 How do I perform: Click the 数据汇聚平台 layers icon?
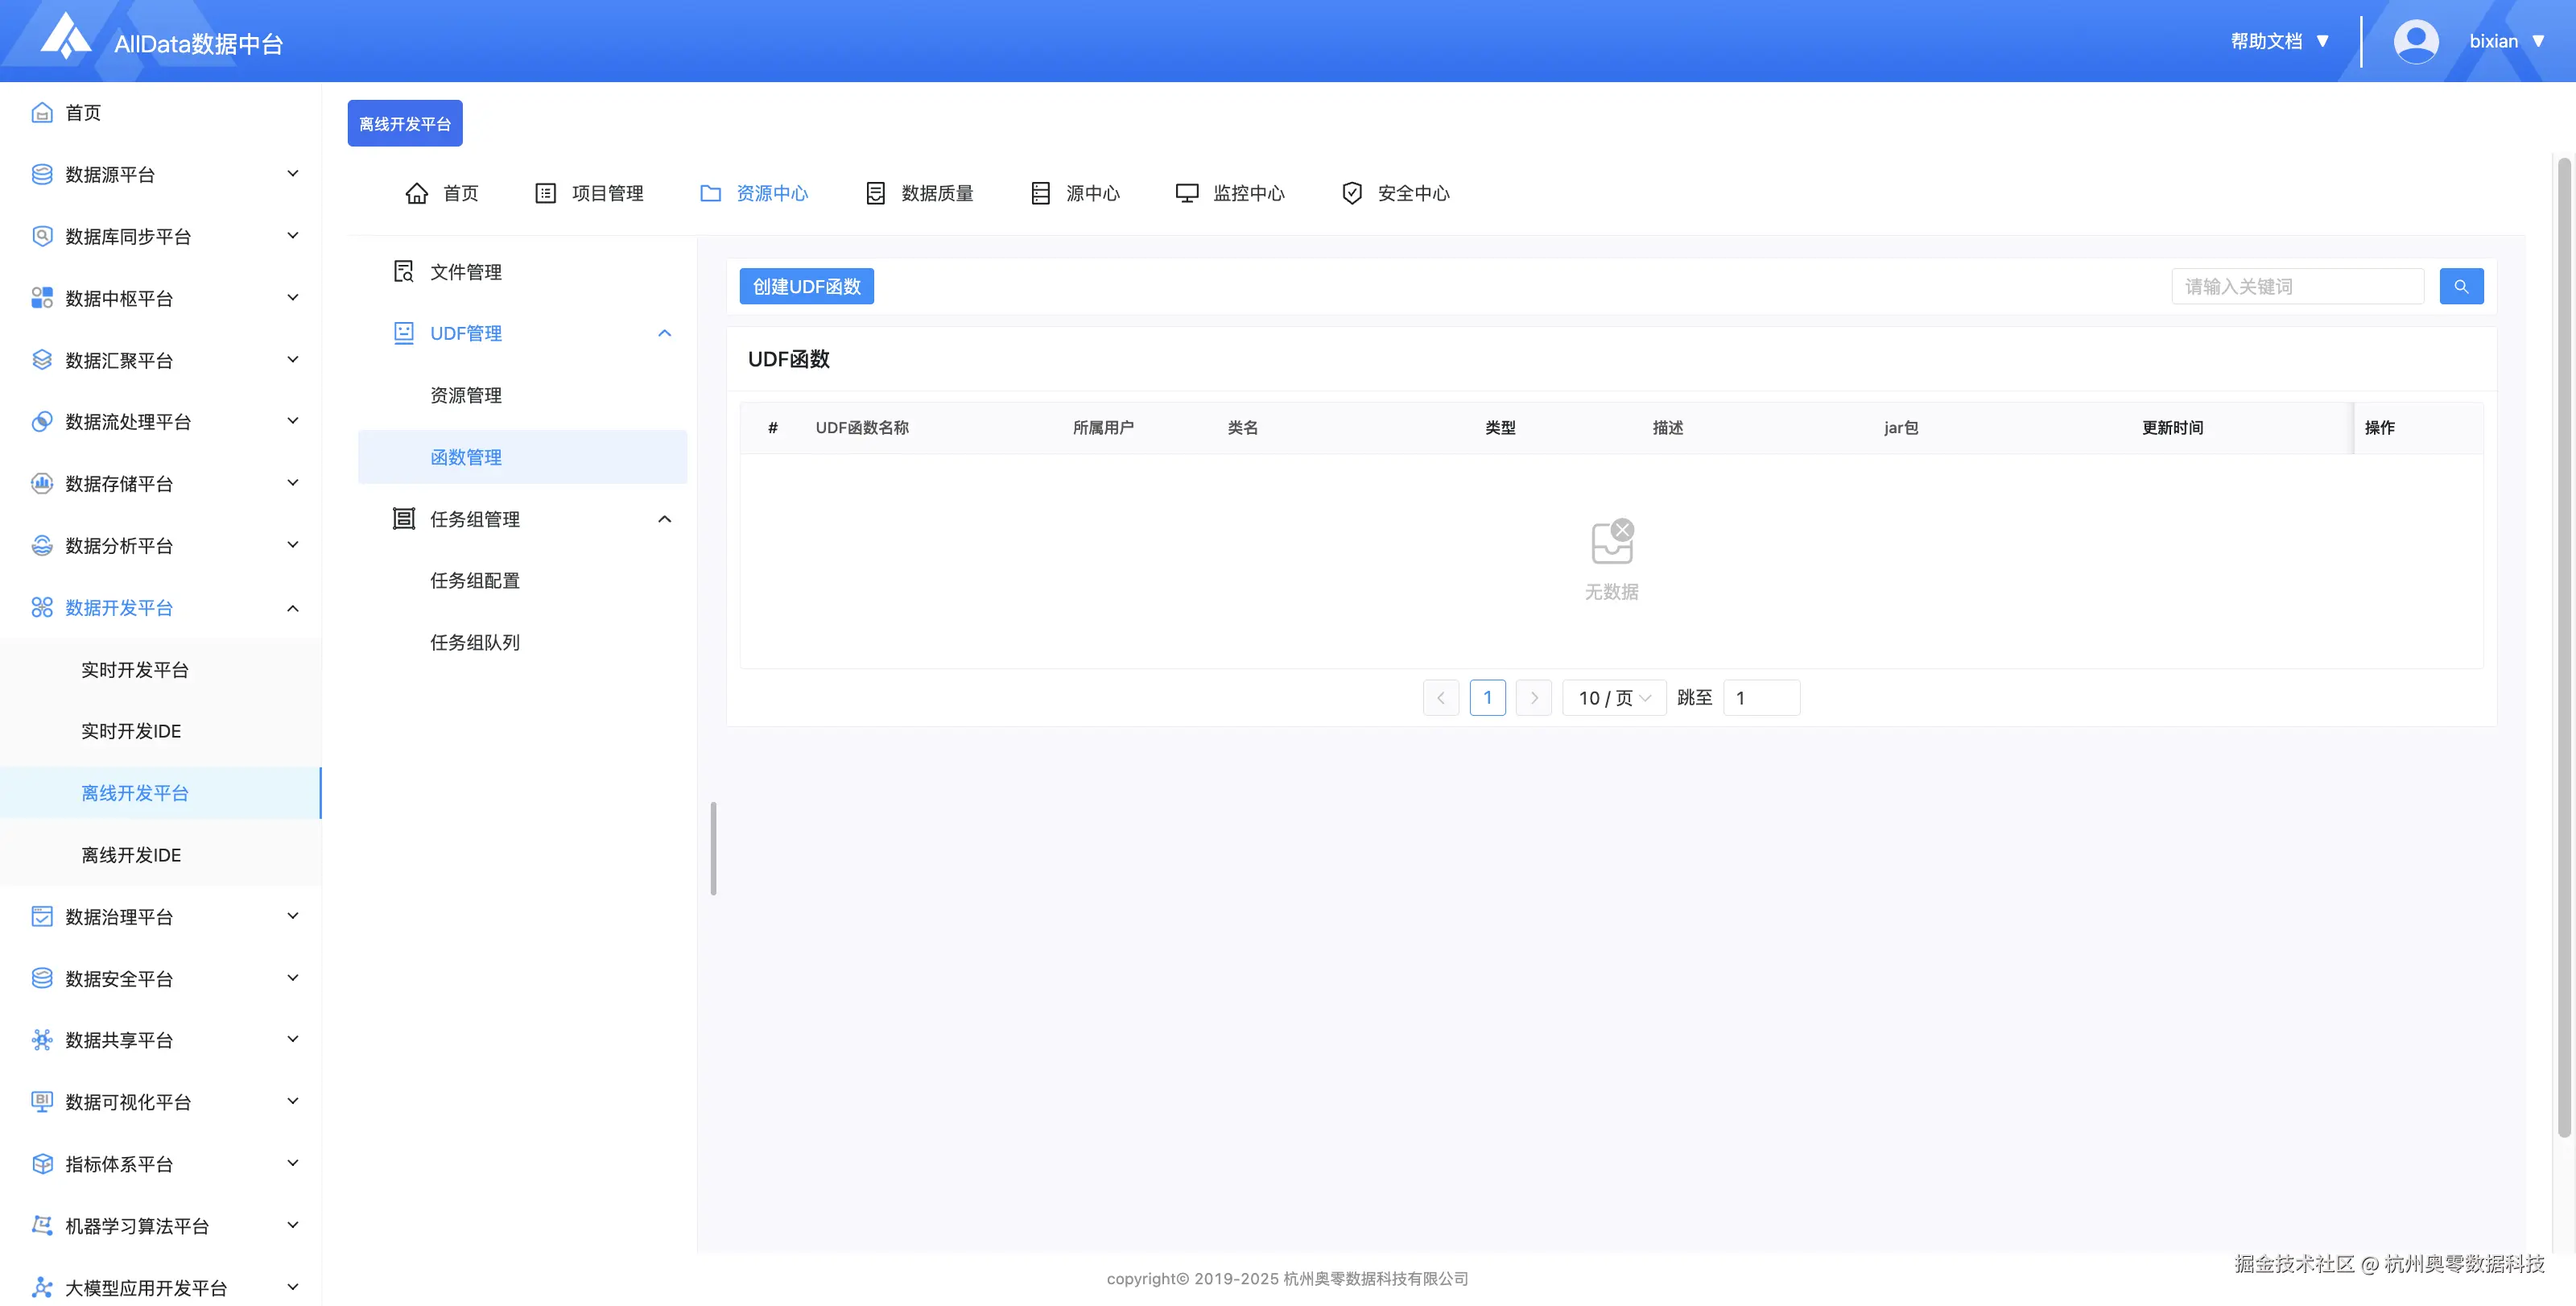tap(42, 360)
